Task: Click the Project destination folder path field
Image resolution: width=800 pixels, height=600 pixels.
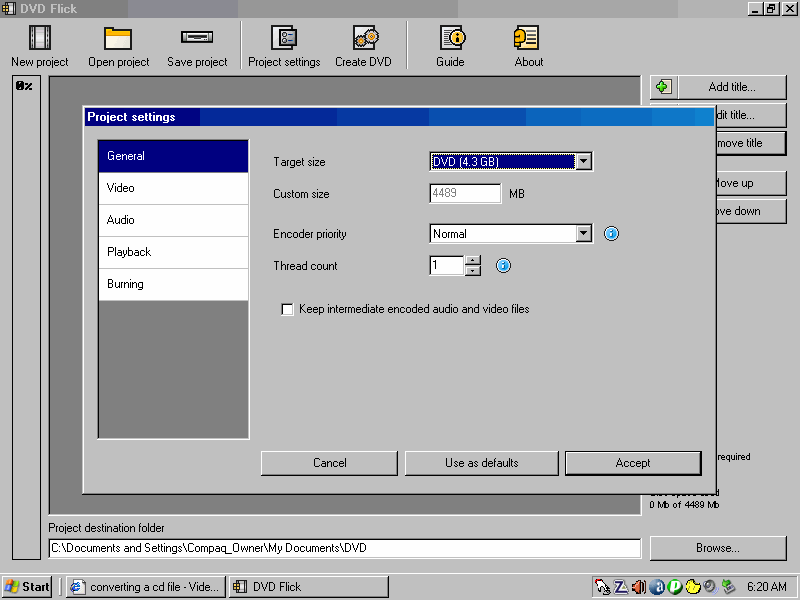Action: pyautogui.click(x=344, y=548)
